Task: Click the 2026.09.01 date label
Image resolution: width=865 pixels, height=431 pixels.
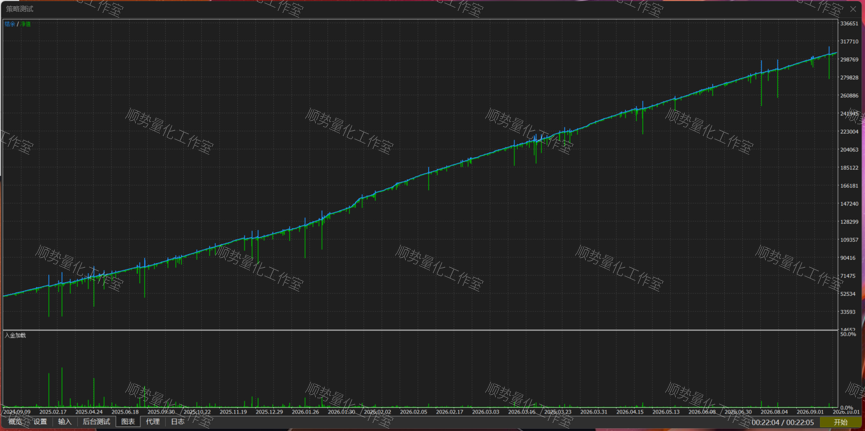Action: 809,412
